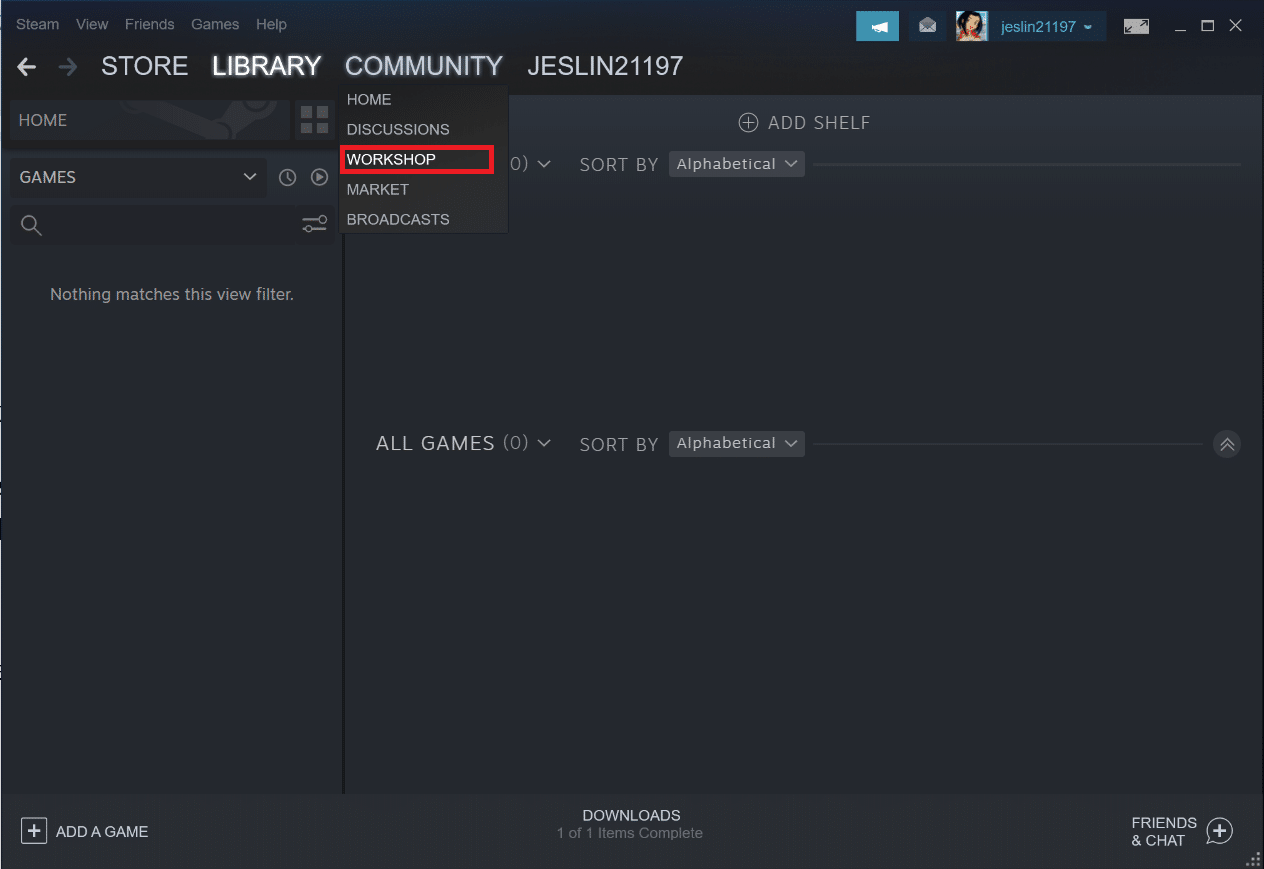Open Alphabetical sort dropdown for All Games
1264x869 pixels.
click(737, 443)
